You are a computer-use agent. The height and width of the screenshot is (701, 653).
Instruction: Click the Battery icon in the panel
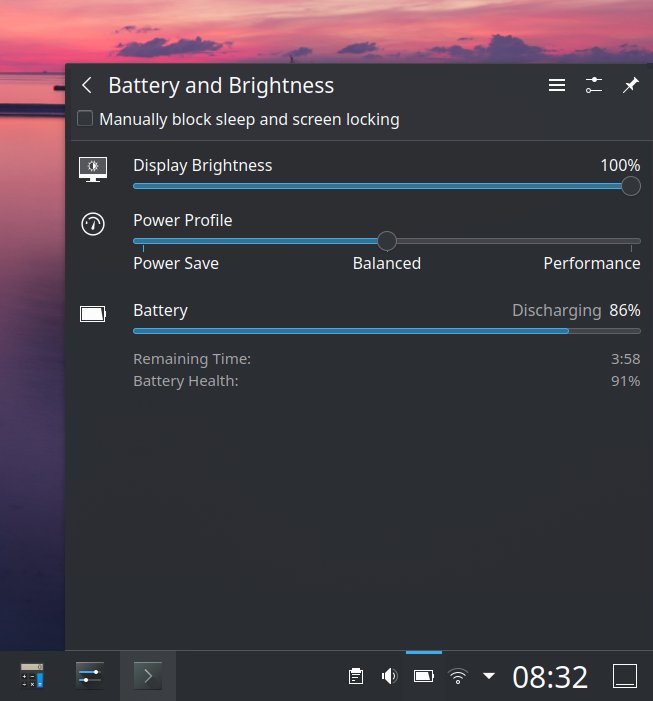[93, 314]
